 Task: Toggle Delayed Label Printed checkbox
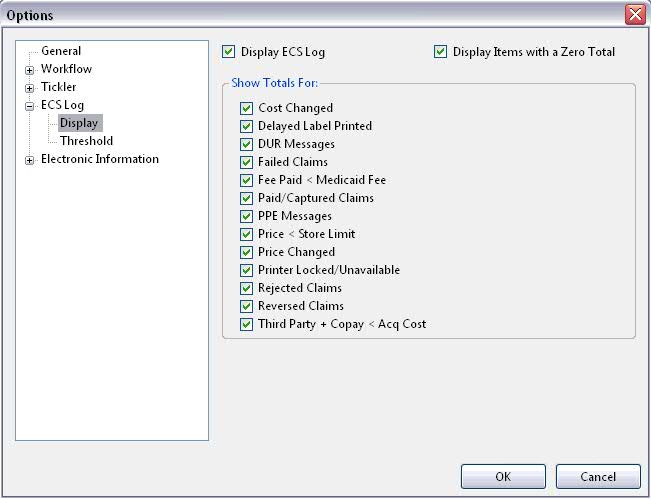(x=246, y=126)
